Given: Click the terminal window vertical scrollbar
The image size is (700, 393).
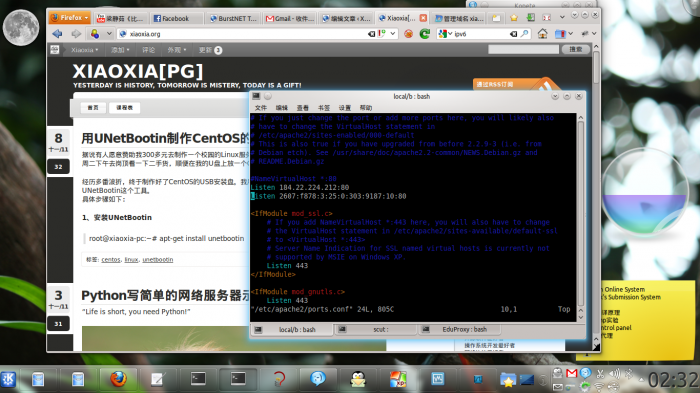Looking at the screenshot, I should (580, 214).
